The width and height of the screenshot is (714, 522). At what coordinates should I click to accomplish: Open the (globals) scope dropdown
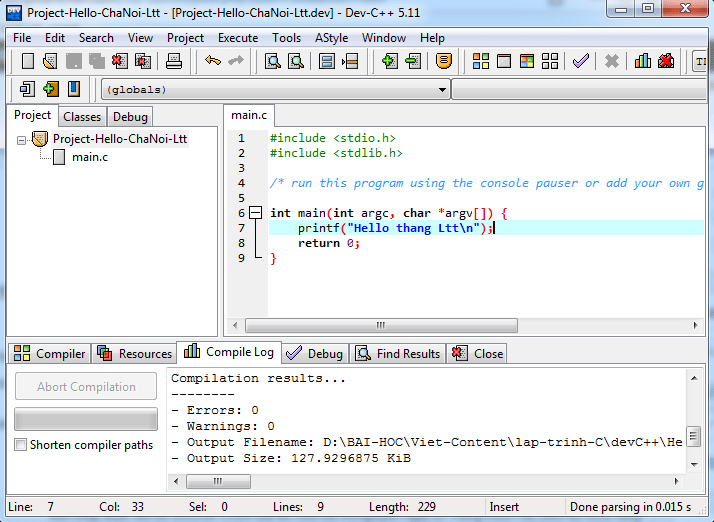(x=442, y=90)
